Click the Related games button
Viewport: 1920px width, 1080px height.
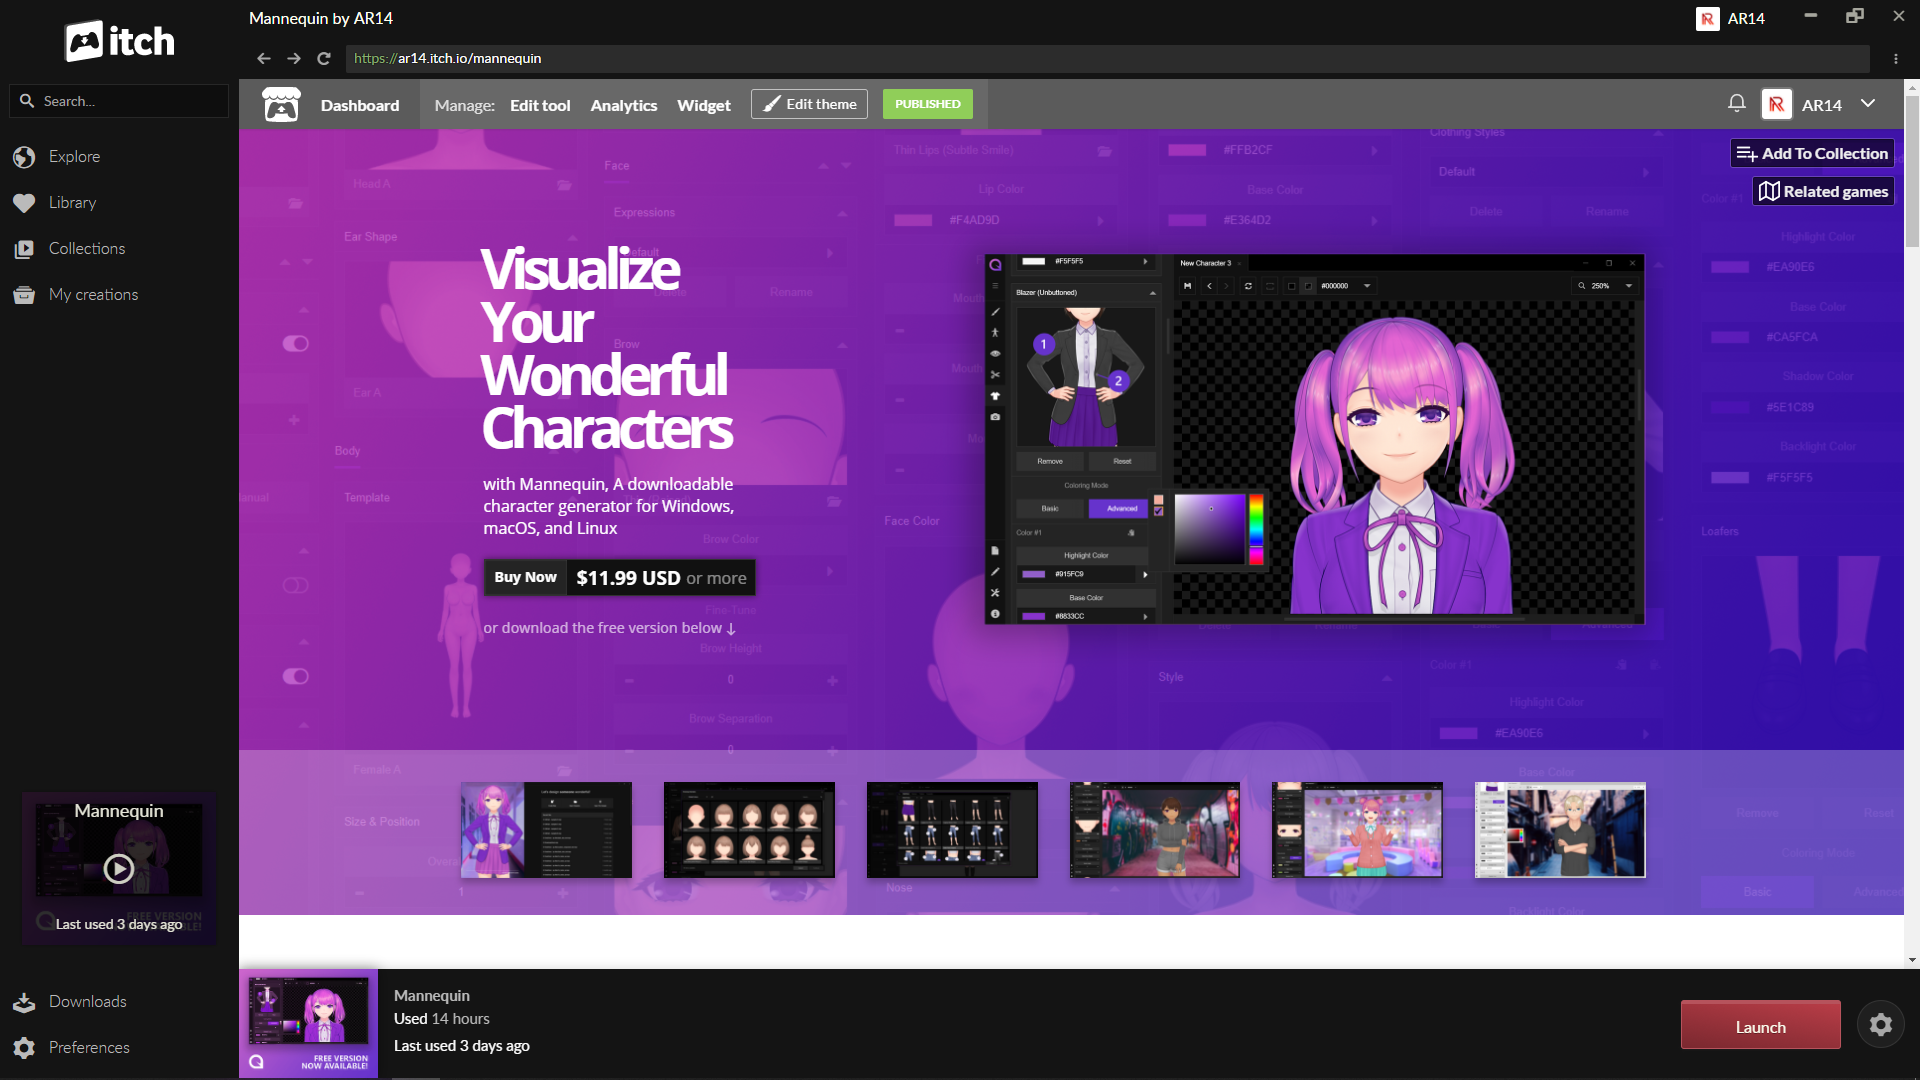click(x=1824, y=191)
